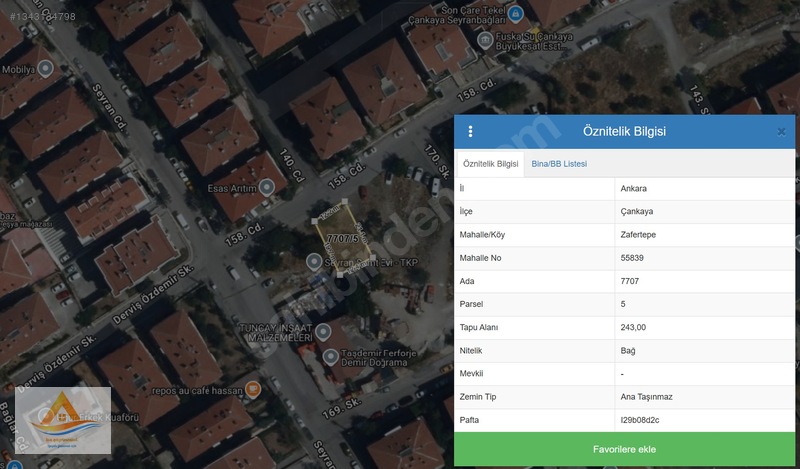Select the Ankara value cell
Image resolution: width=800 pixels, height=469 pixels.
705,188
